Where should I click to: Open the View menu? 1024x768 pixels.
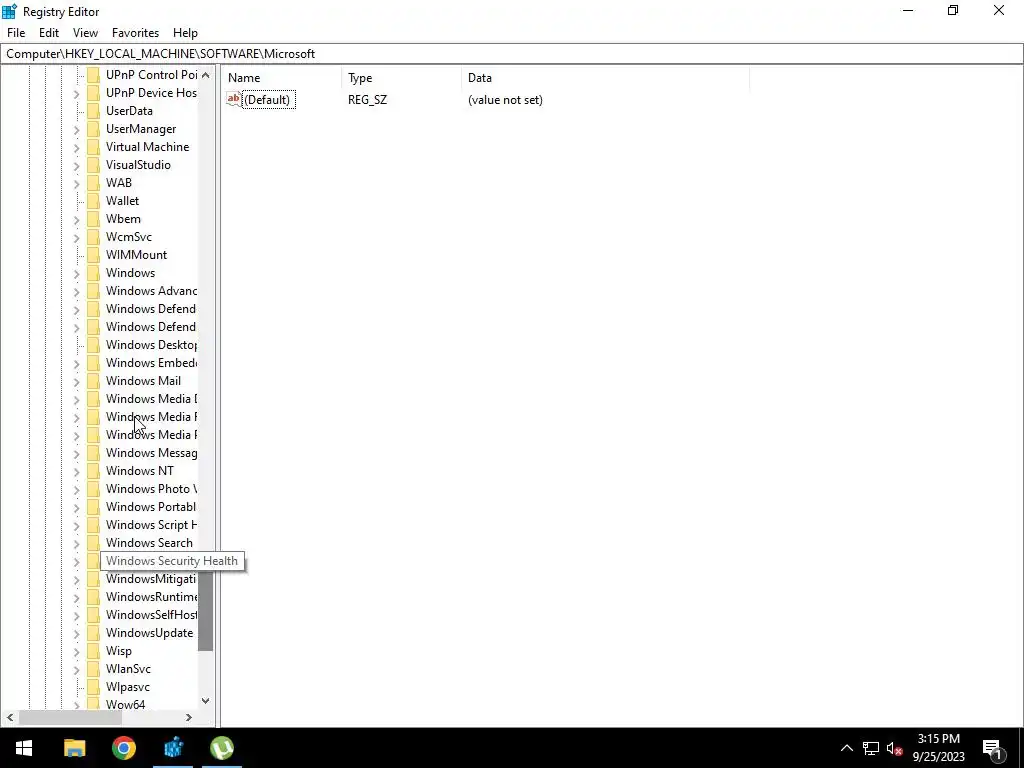(85, 33)
